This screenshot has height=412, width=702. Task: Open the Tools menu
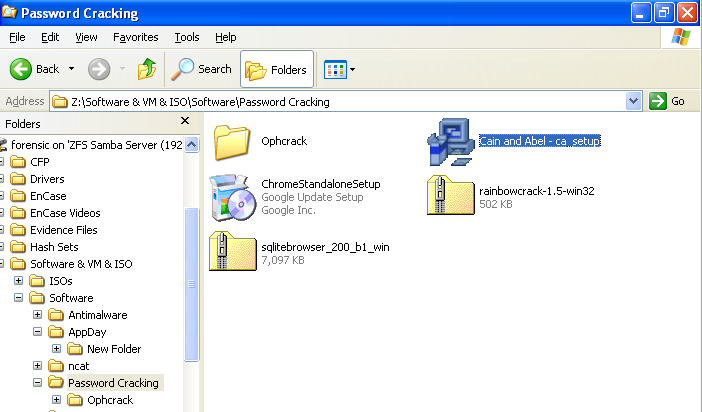[x=187, y=37]
